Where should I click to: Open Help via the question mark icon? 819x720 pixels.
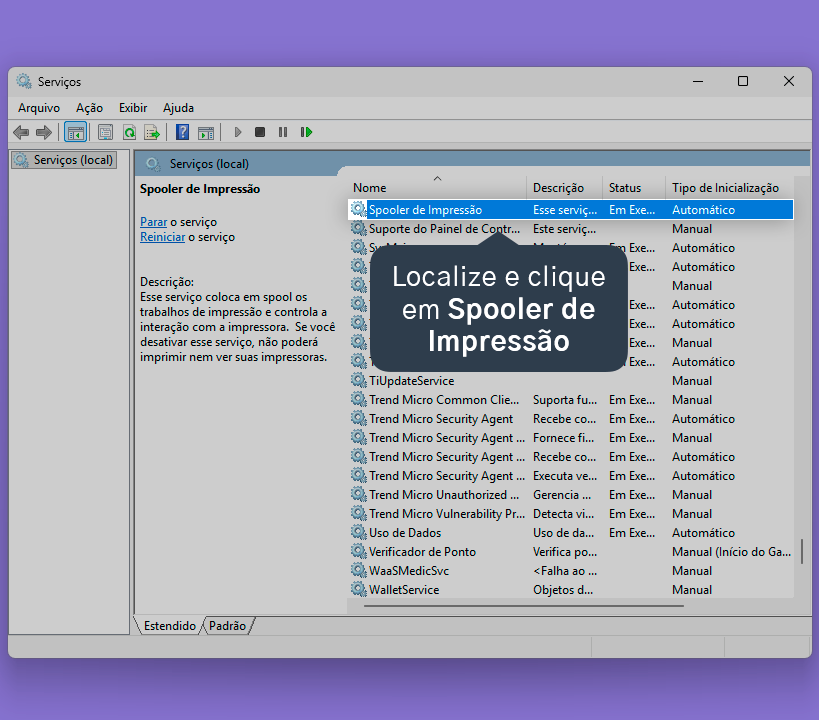tap(182, 132)
